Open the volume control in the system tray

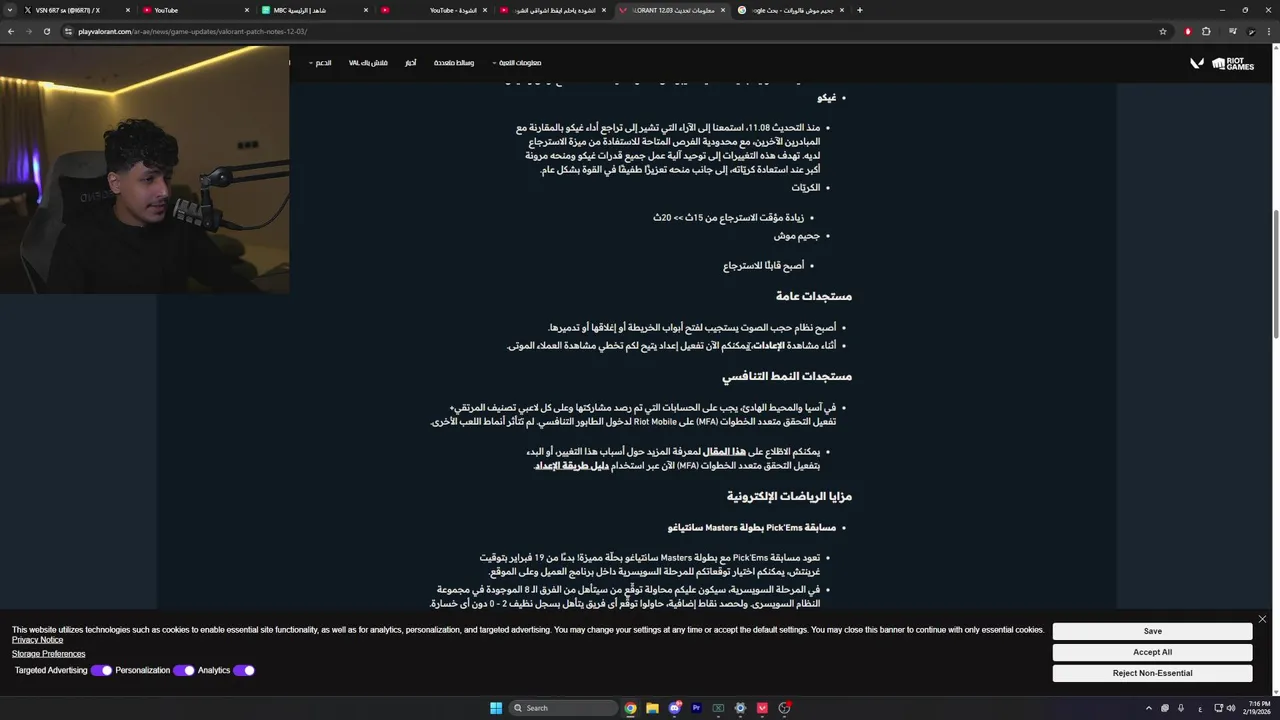1230,708
